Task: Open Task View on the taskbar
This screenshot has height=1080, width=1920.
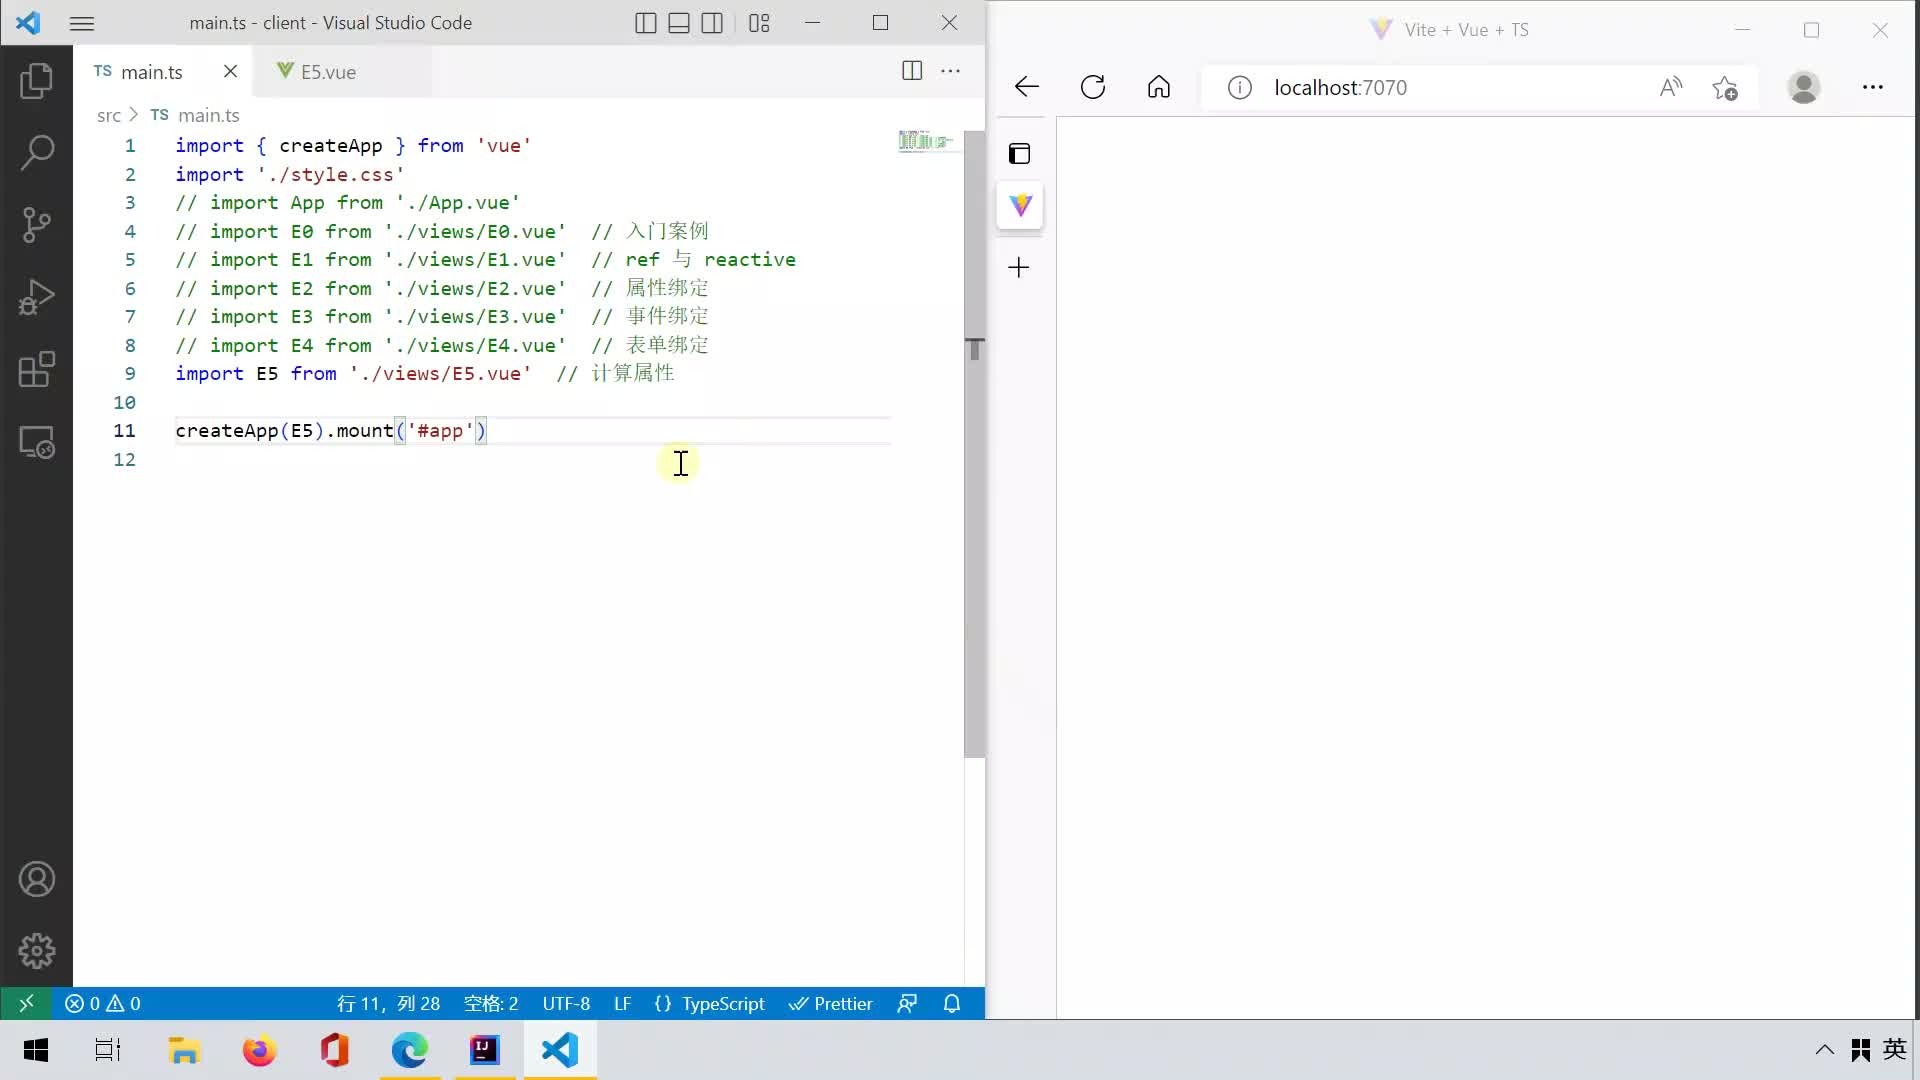Action: (108, 1050)
